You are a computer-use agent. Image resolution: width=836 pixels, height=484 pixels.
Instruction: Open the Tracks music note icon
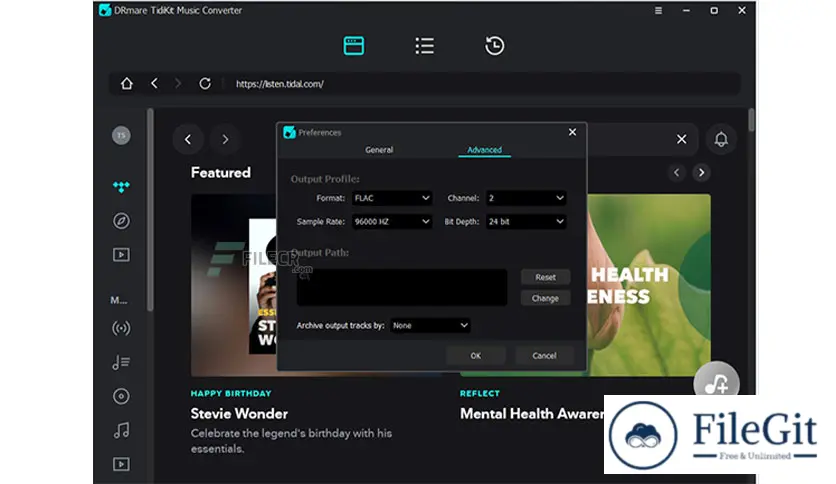121,430
